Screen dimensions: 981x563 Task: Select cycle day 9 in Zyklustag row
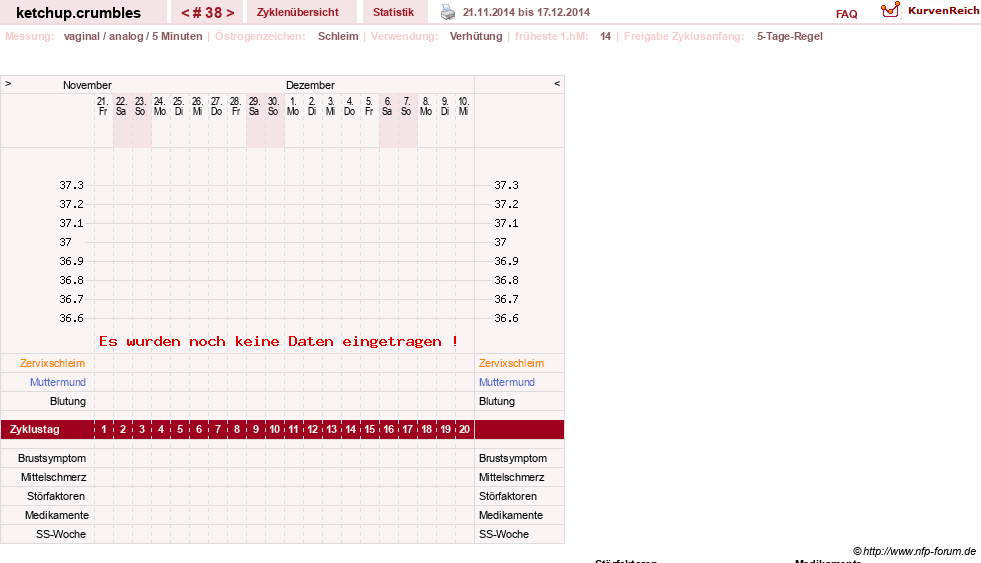pos(256,429)
